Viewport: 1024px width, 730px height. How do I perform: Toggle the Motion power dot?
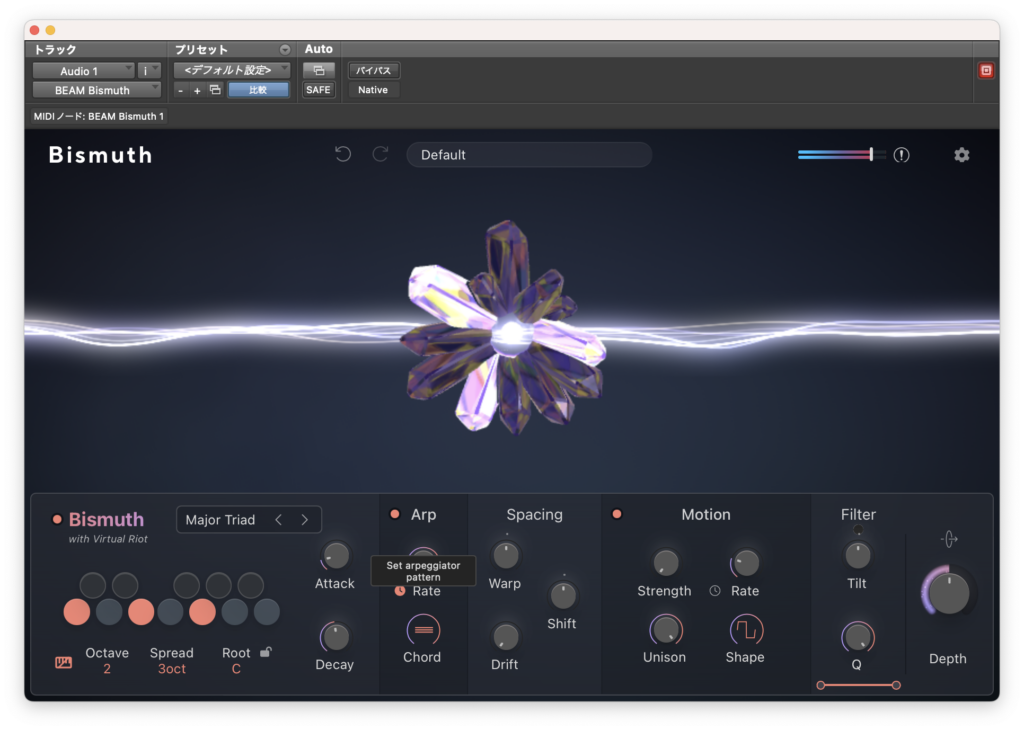[x=616, y=515]
